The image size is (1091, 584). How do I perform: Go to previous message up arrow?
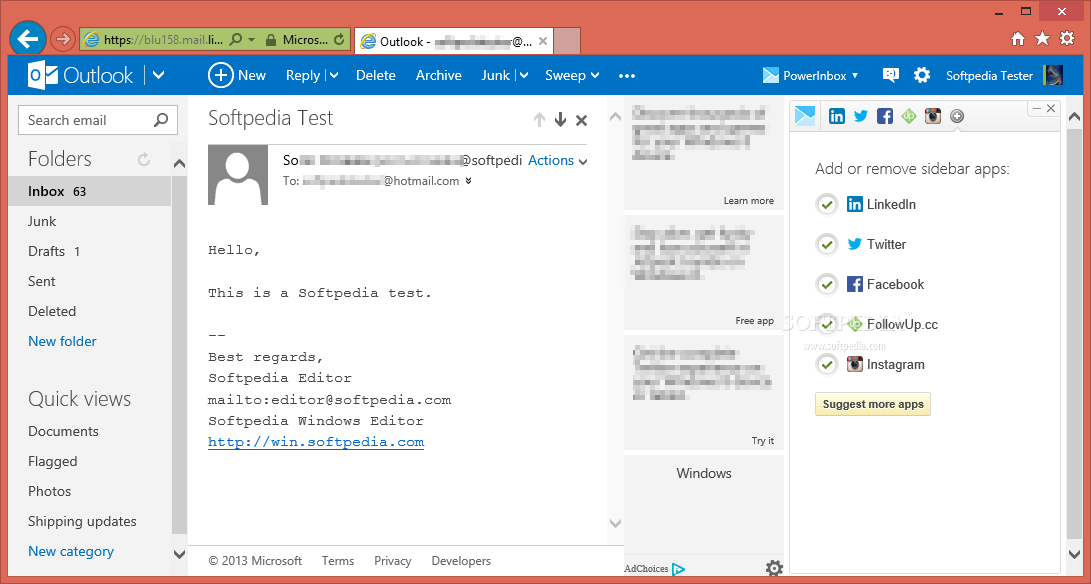539,120
